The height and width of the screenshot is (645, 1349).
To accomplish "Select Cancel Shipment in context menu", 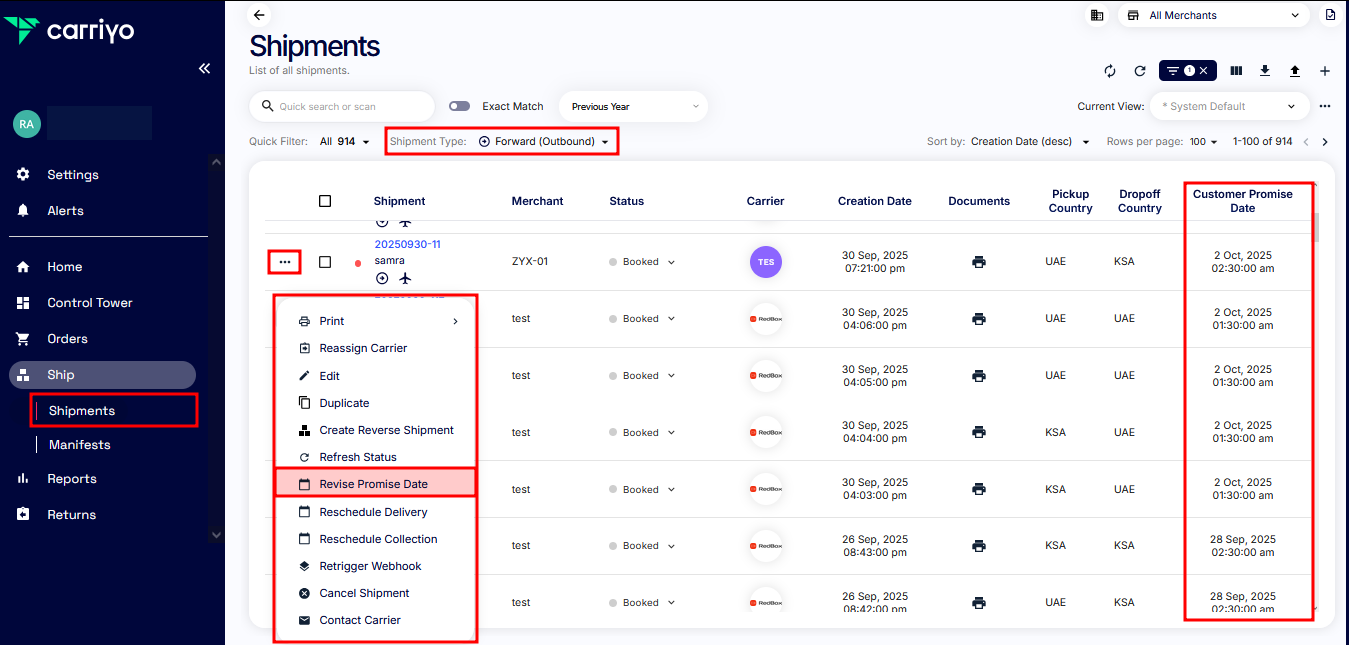I will pyautogui.click(x=364, y=593).
